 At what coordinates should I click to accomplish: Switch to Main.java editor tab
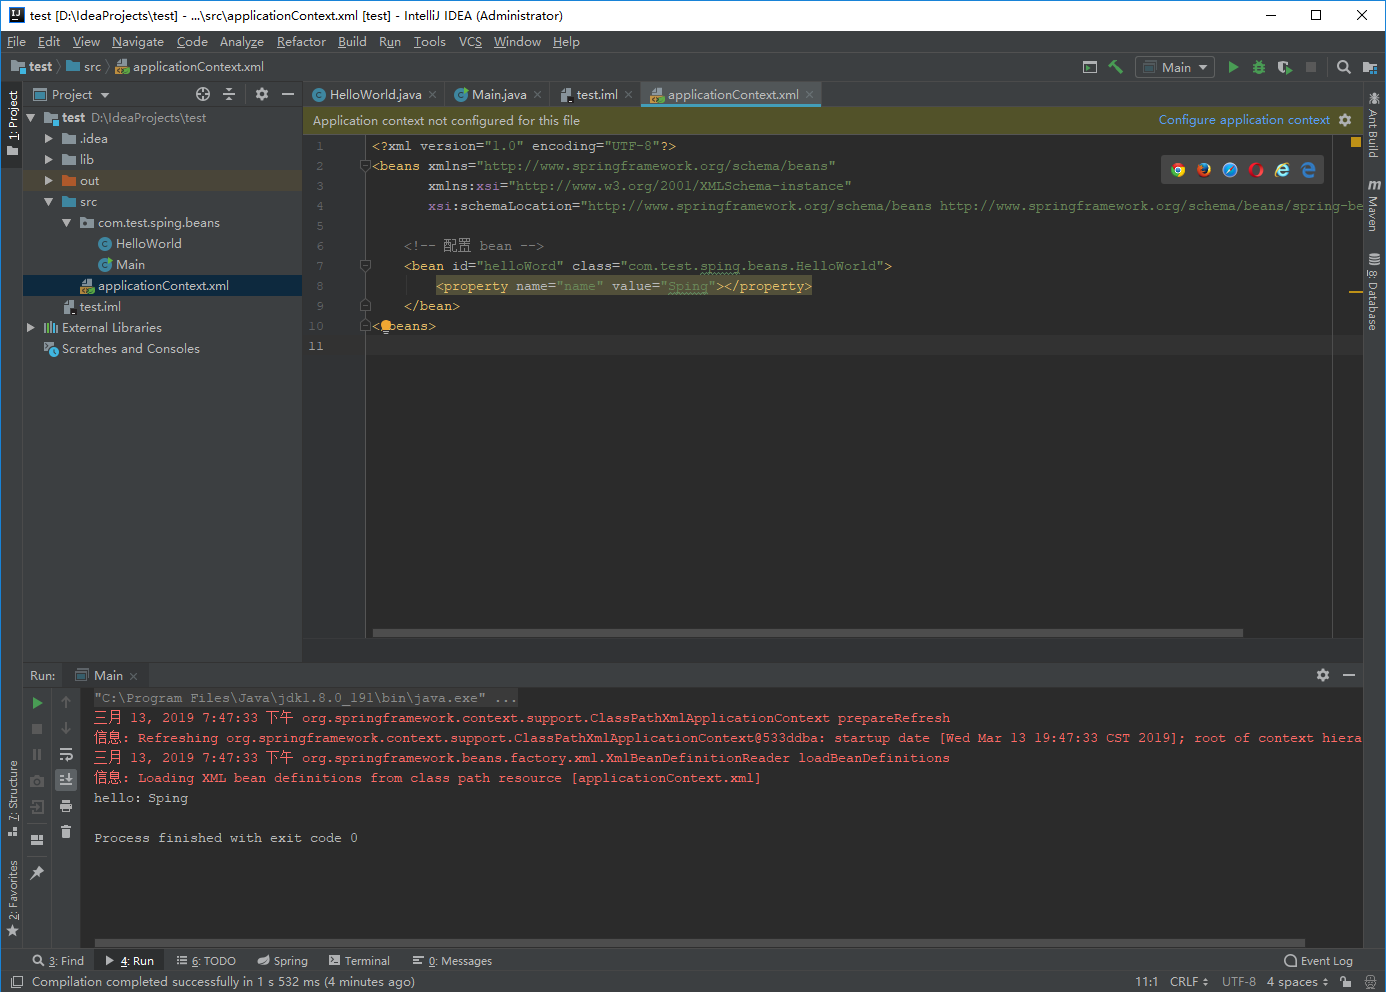pyautogui.click(x=499, y=95)
